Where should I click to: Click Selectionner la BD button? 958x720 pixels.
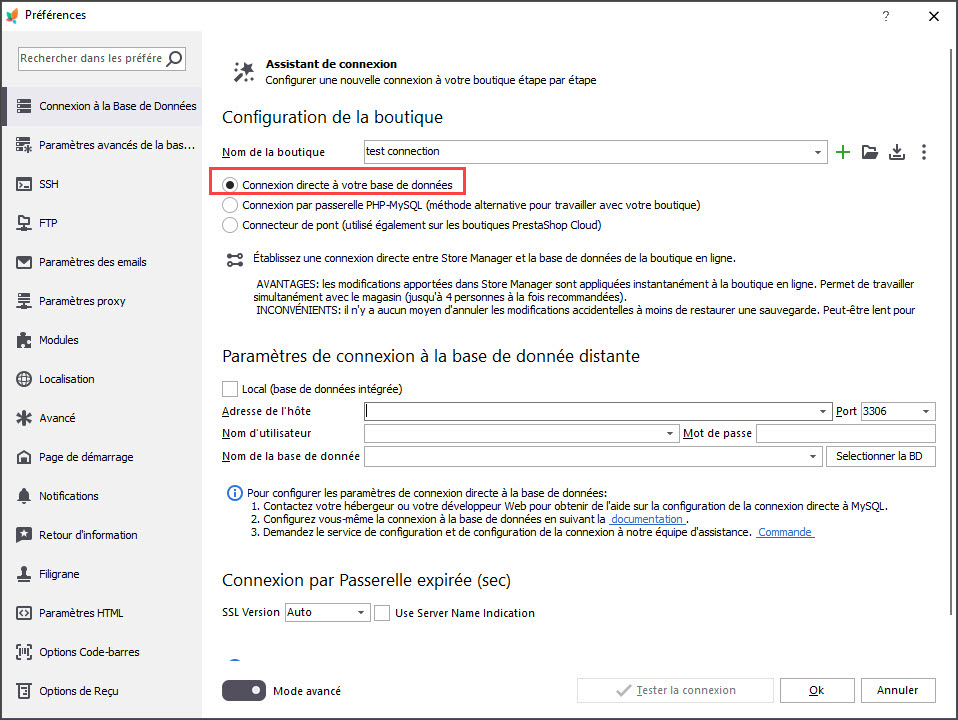click(880, 457)
